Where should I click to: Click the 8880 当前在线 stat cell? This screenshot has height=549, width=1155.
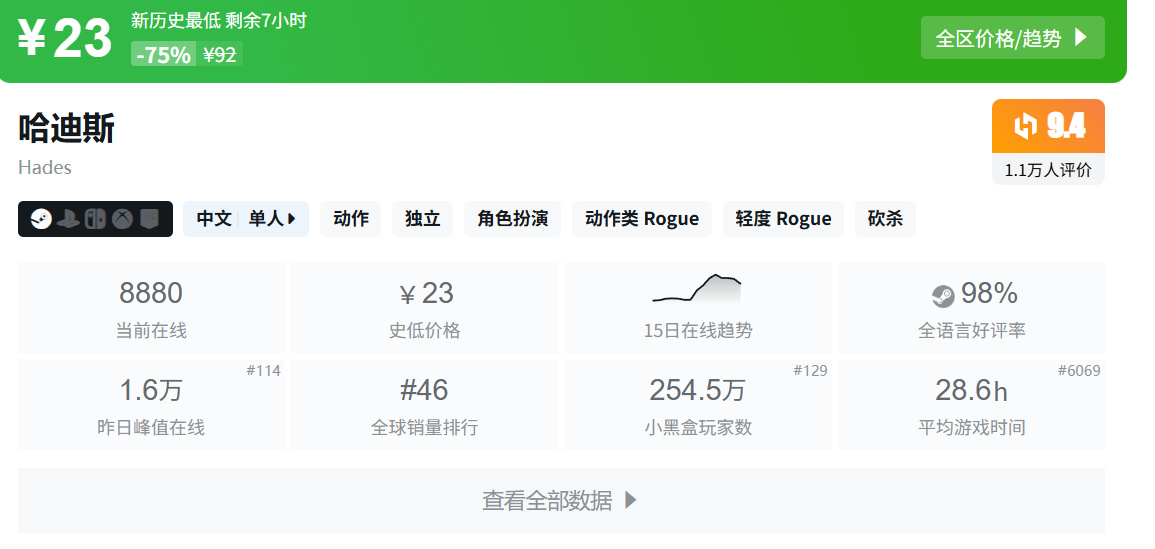pos(151,308)
